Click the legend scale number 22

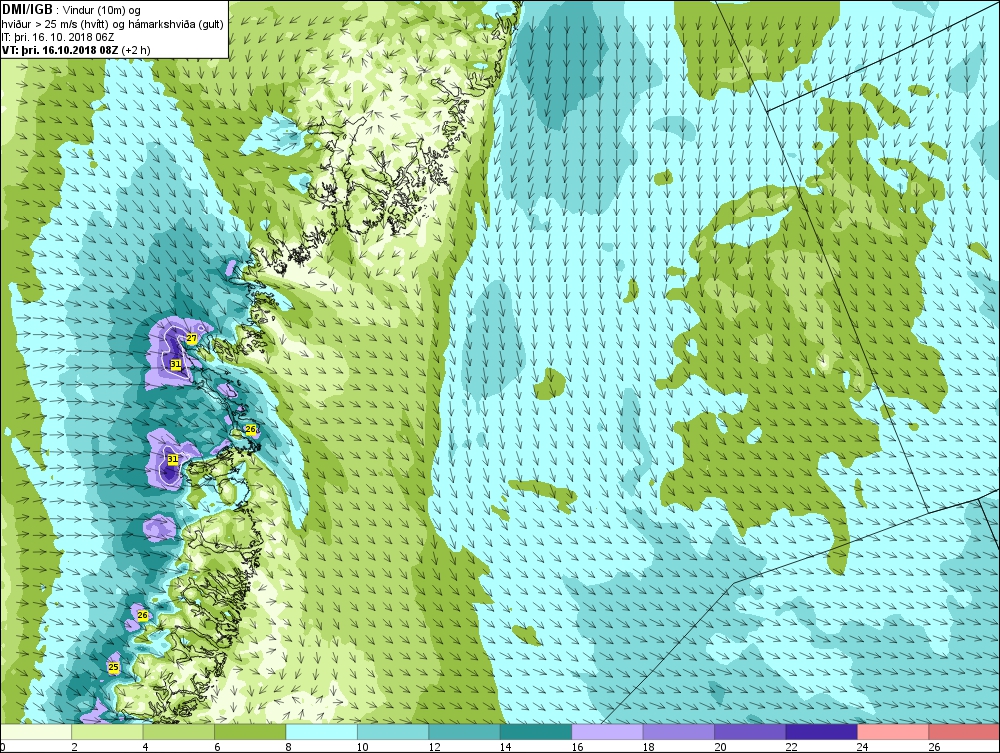pos(791,747)
